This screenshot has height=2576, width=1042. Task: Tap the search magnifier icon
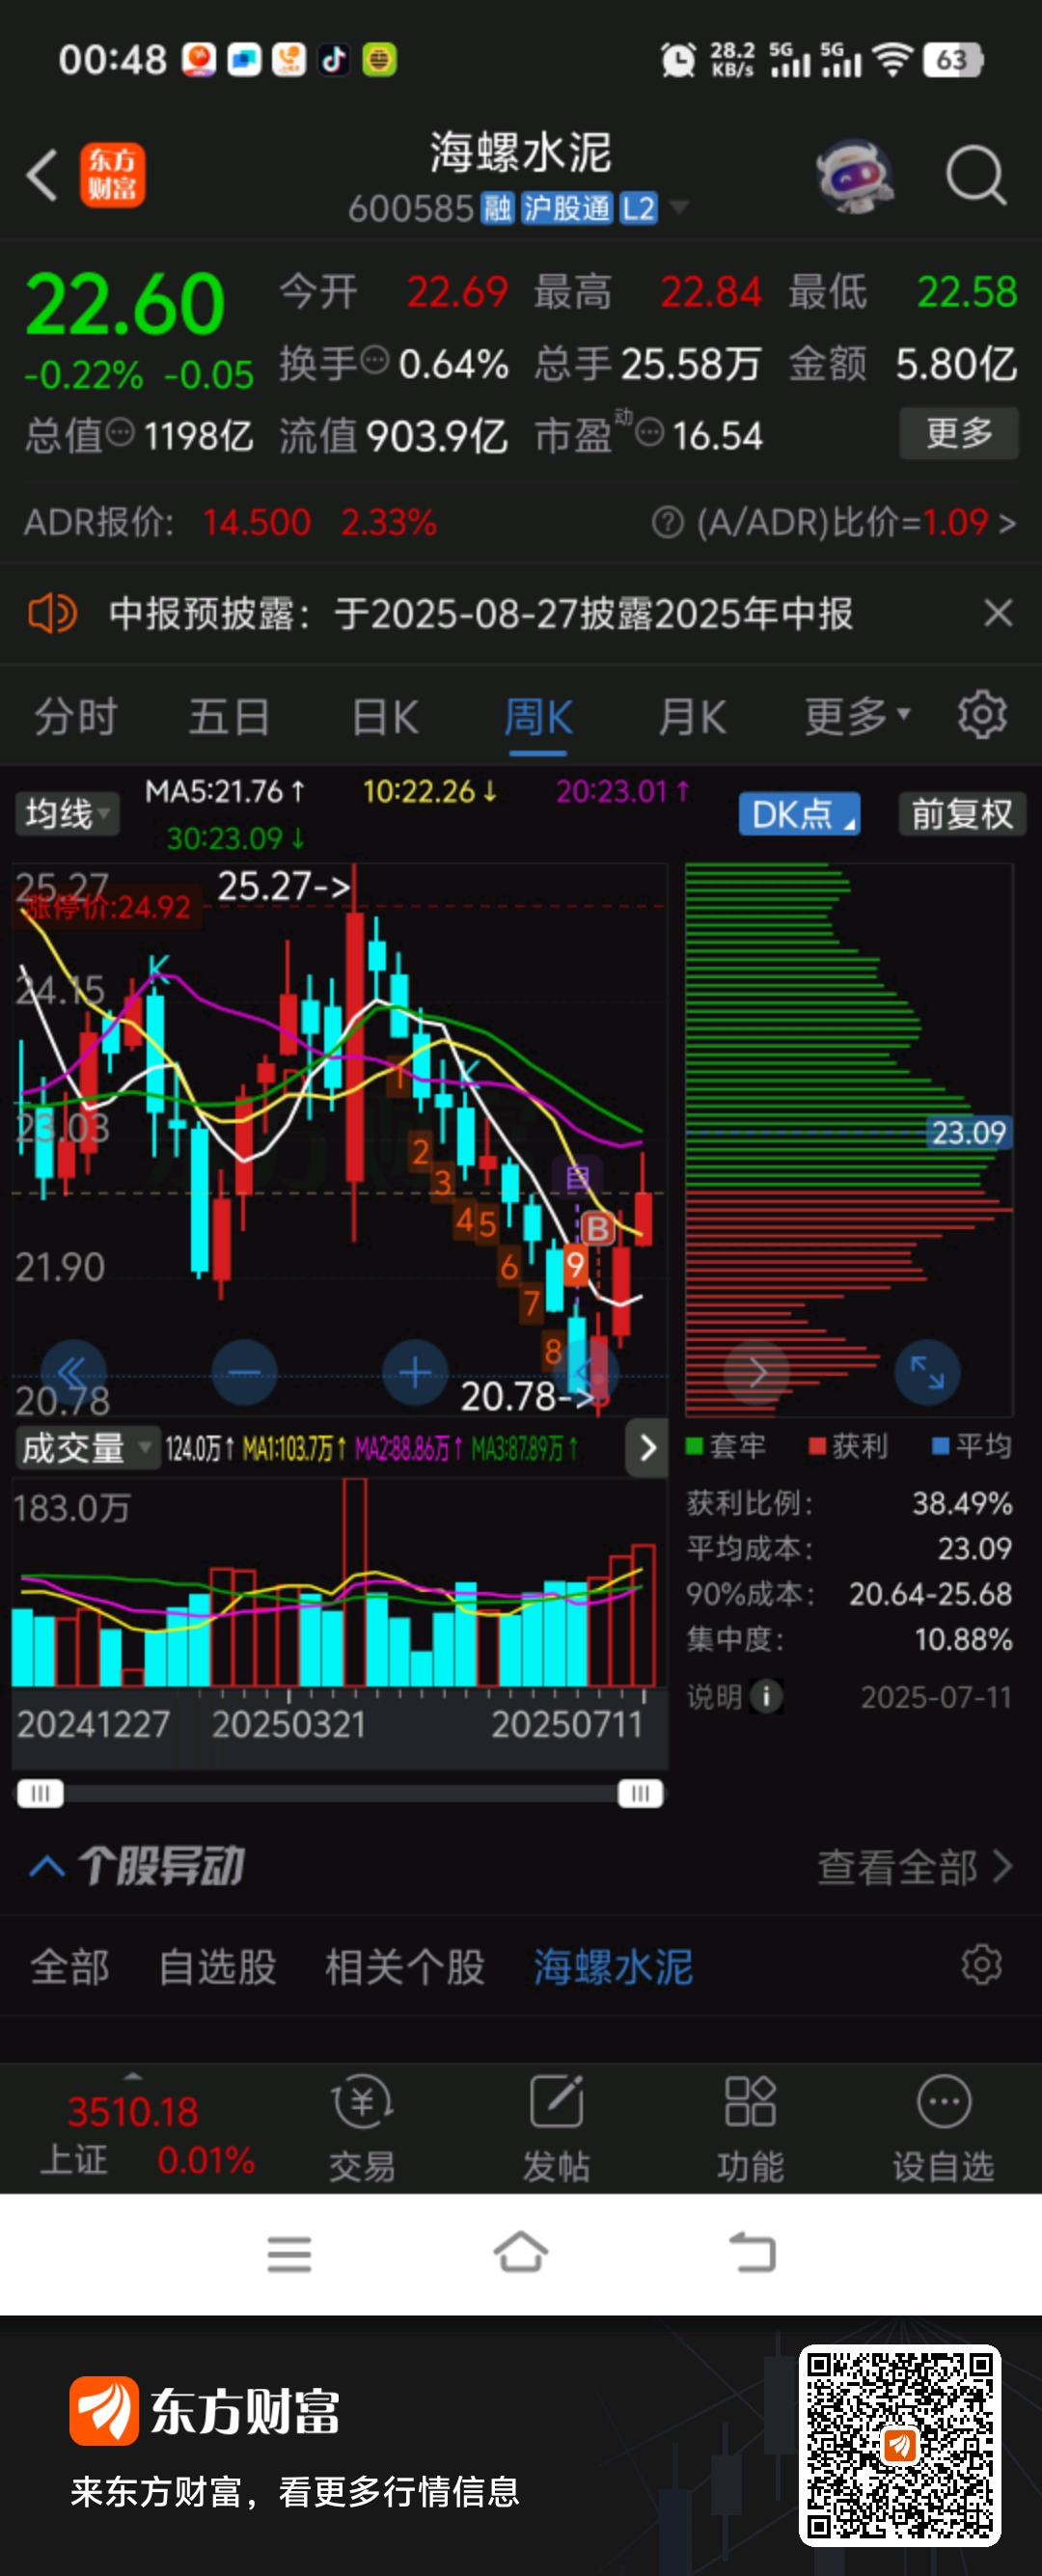click(976, 175)
